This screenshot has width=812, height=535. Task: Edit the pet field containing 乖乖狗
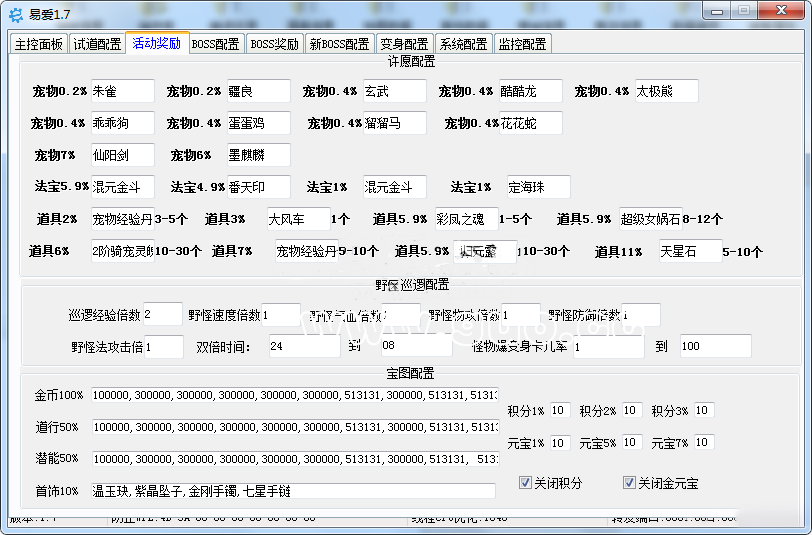pyautogui.click(x=123, y=123)
